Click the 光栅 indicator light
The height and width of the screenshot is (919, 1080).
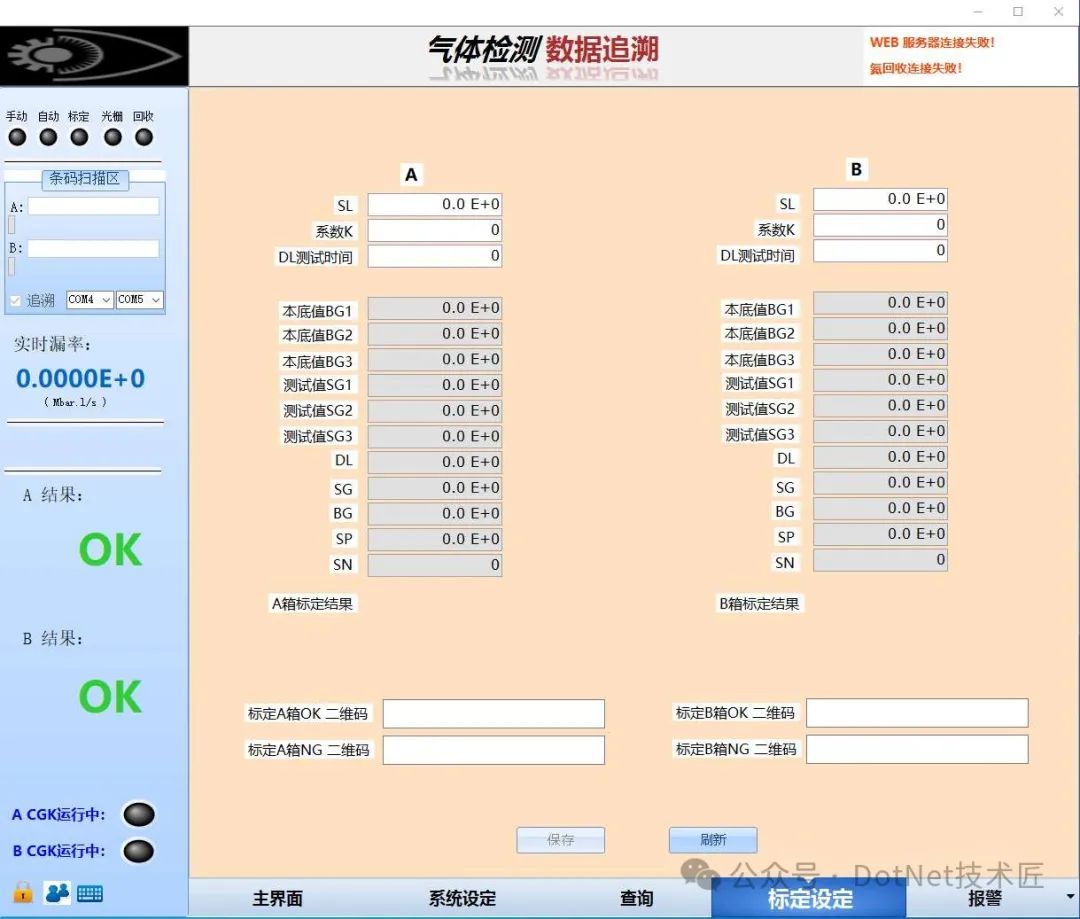tap(113, 137)
